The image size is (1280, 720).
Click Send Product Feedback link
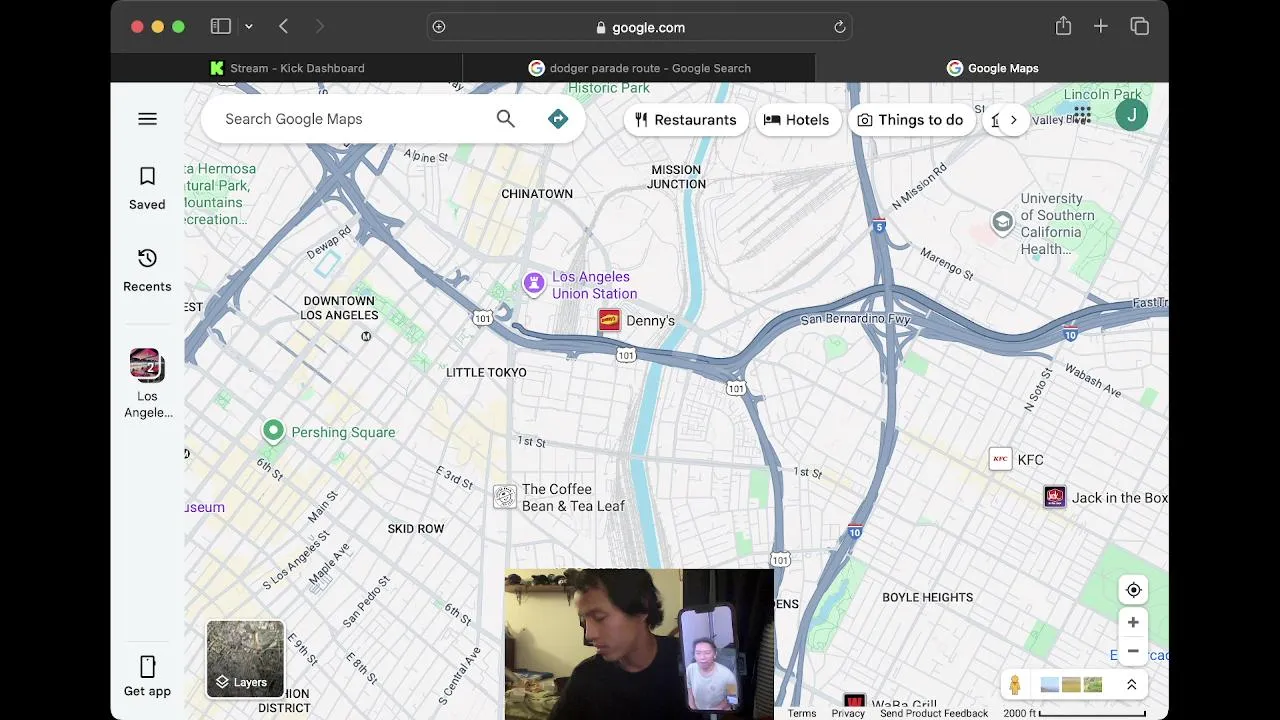tap(934, 713)
